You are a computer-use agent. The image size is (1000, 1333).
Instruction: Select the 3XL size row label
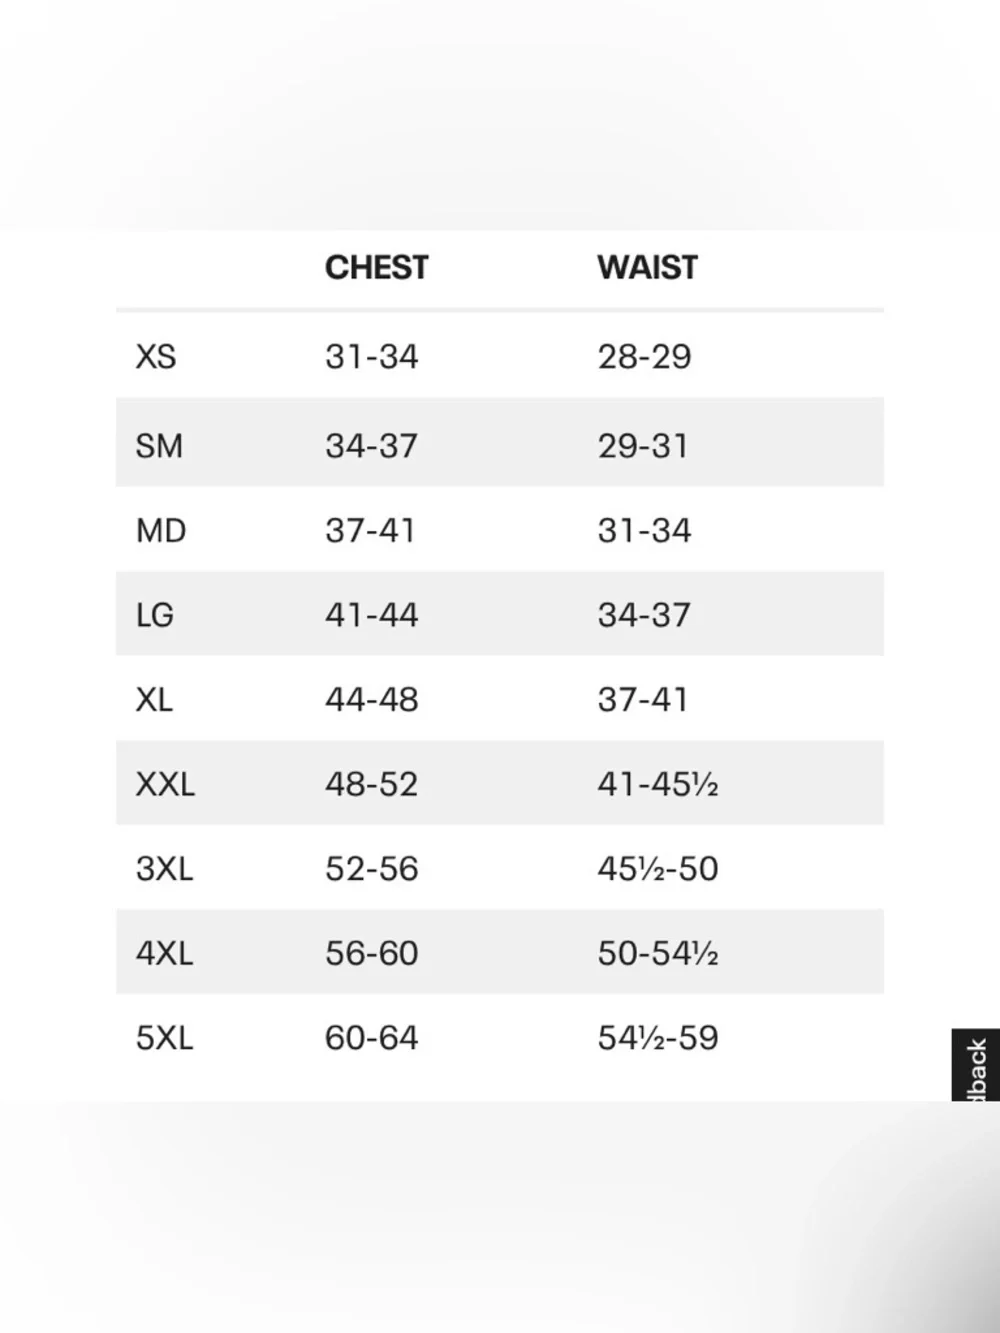[x=164, y=869]
